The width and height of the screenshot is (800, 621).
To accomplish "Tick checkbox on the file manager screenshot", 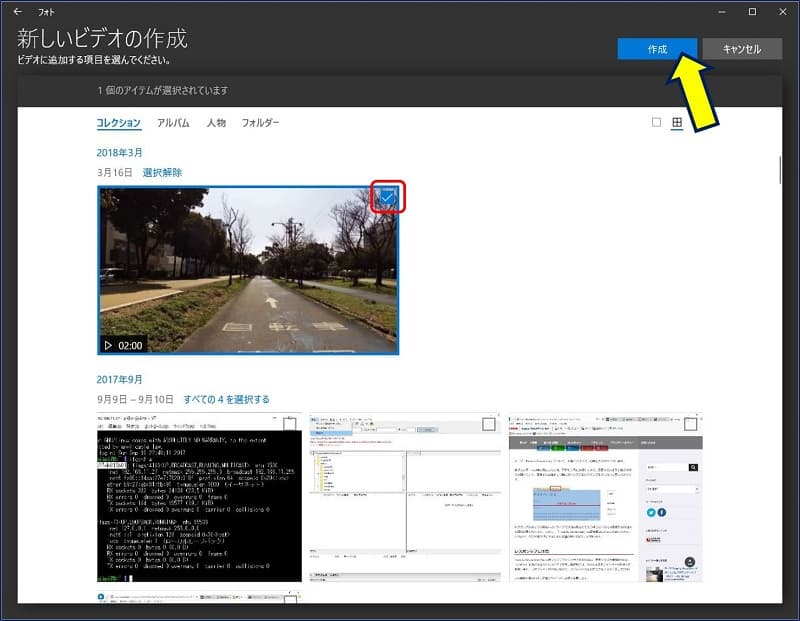I will click(x=489, y=424).
